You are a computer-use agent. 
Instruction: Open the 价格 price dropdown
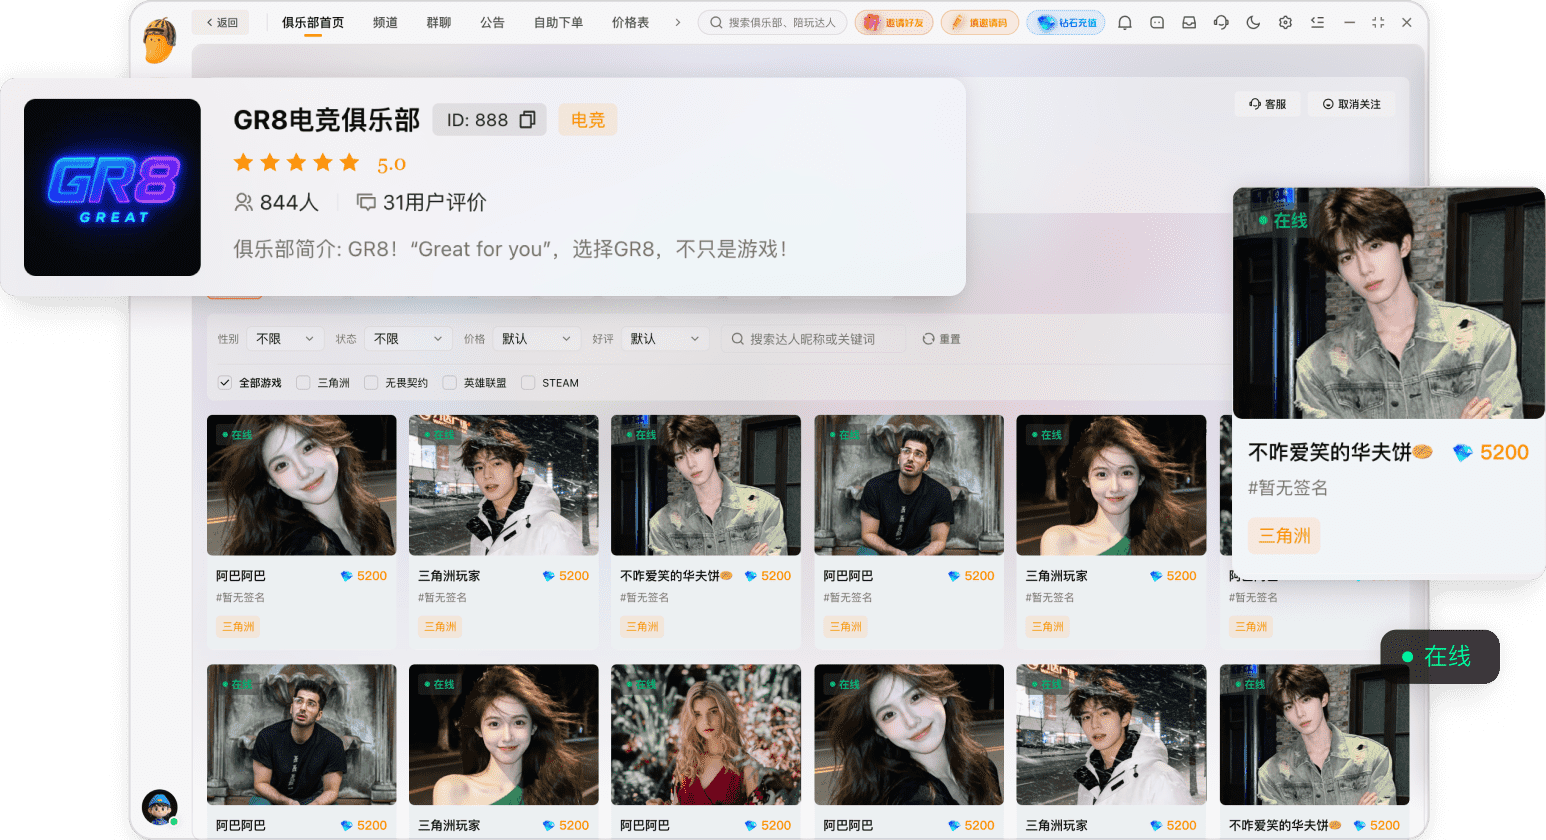click(536, 339)
